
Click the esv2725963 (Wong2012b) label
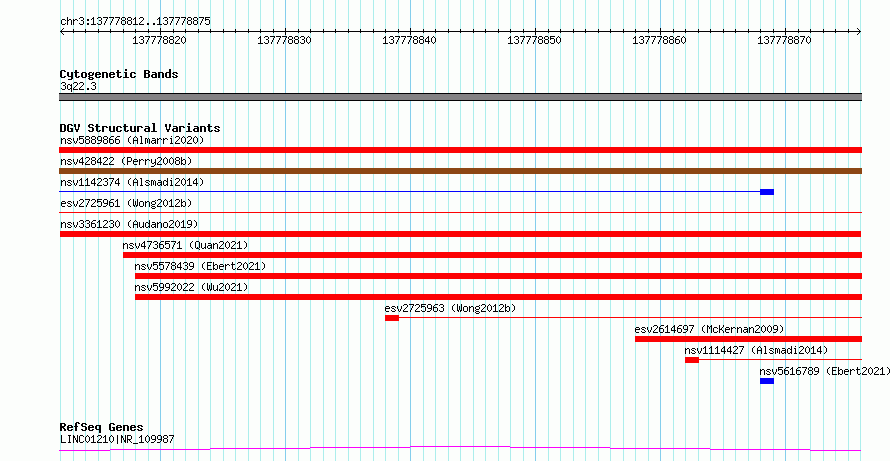point(450,308)
